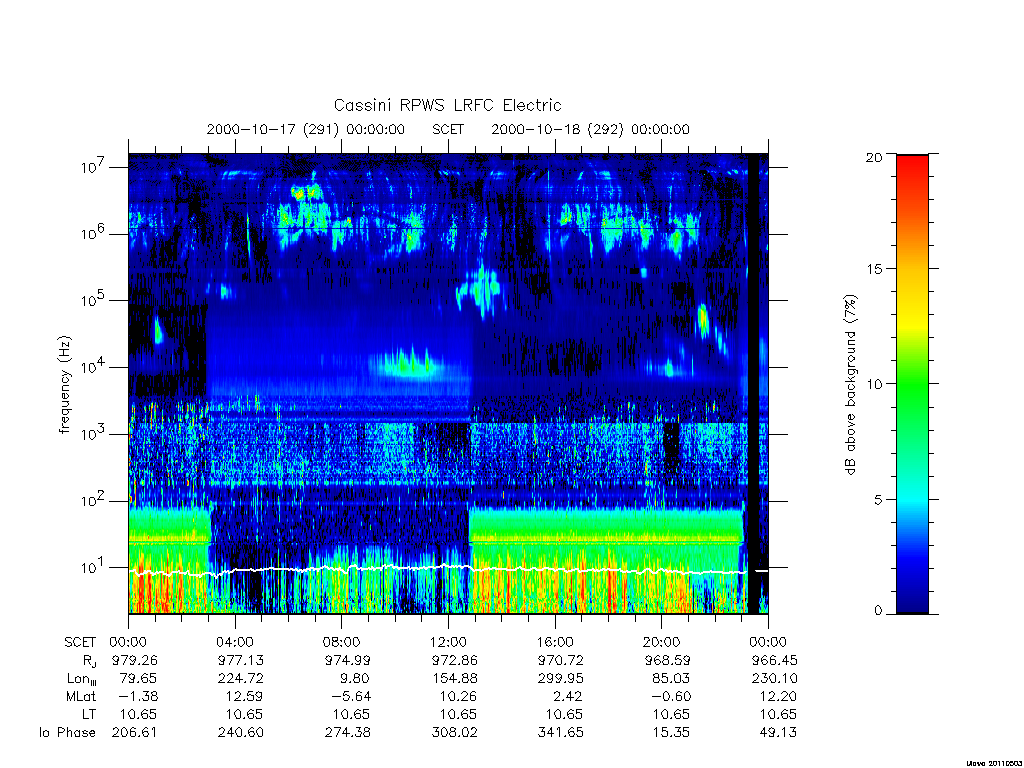The image size is (1024, 768).
Task: Click the Io Phase value '308.02'
Action: 454,733
